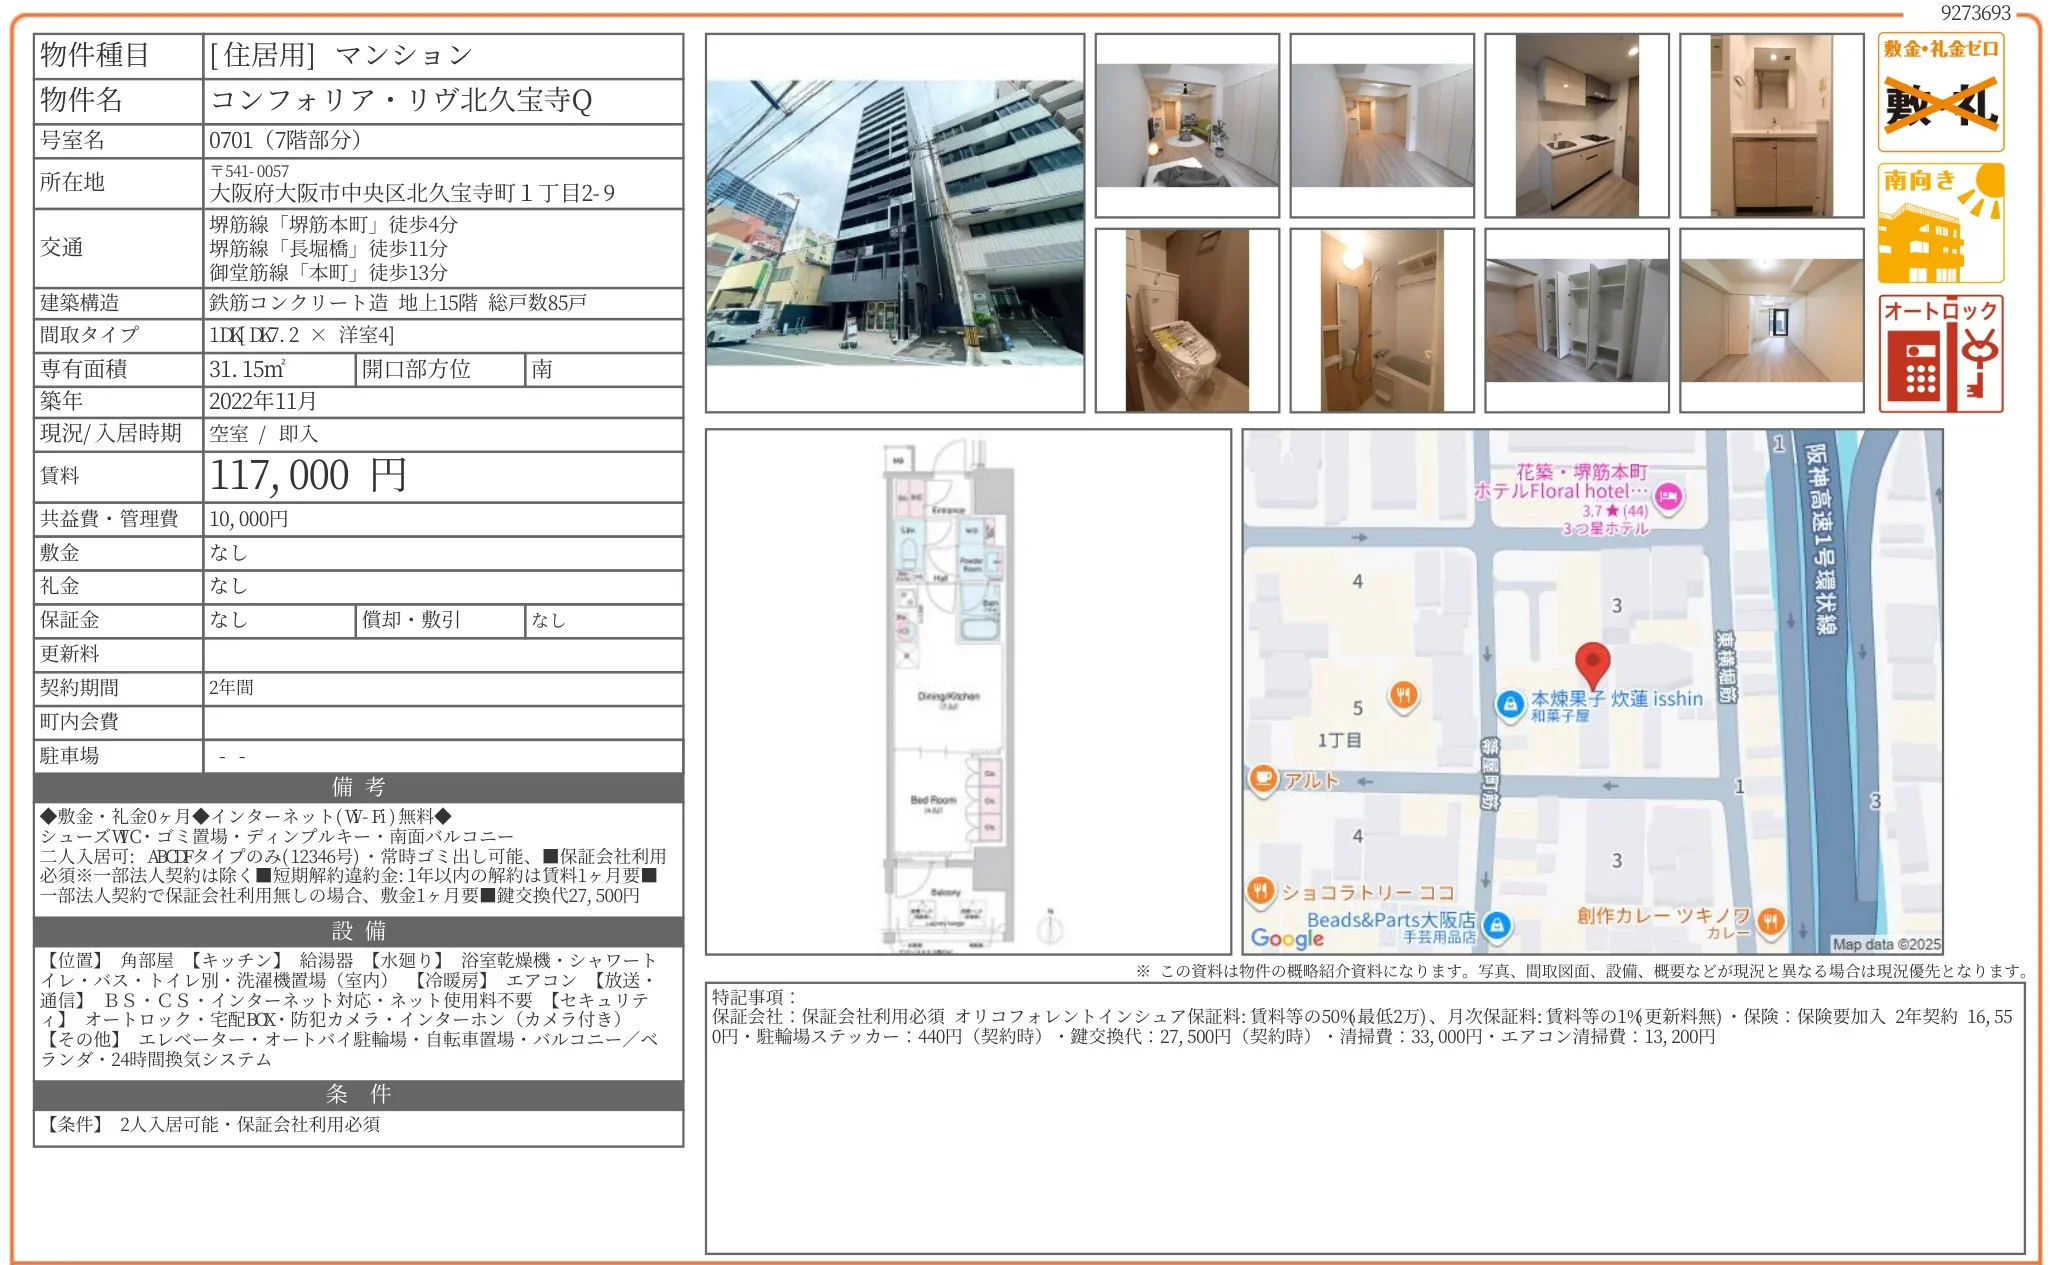Click the 本煉果子 炊蓮 isshin shop marker
This screenshot has width=2056, height=1265.
point(1510,704)
